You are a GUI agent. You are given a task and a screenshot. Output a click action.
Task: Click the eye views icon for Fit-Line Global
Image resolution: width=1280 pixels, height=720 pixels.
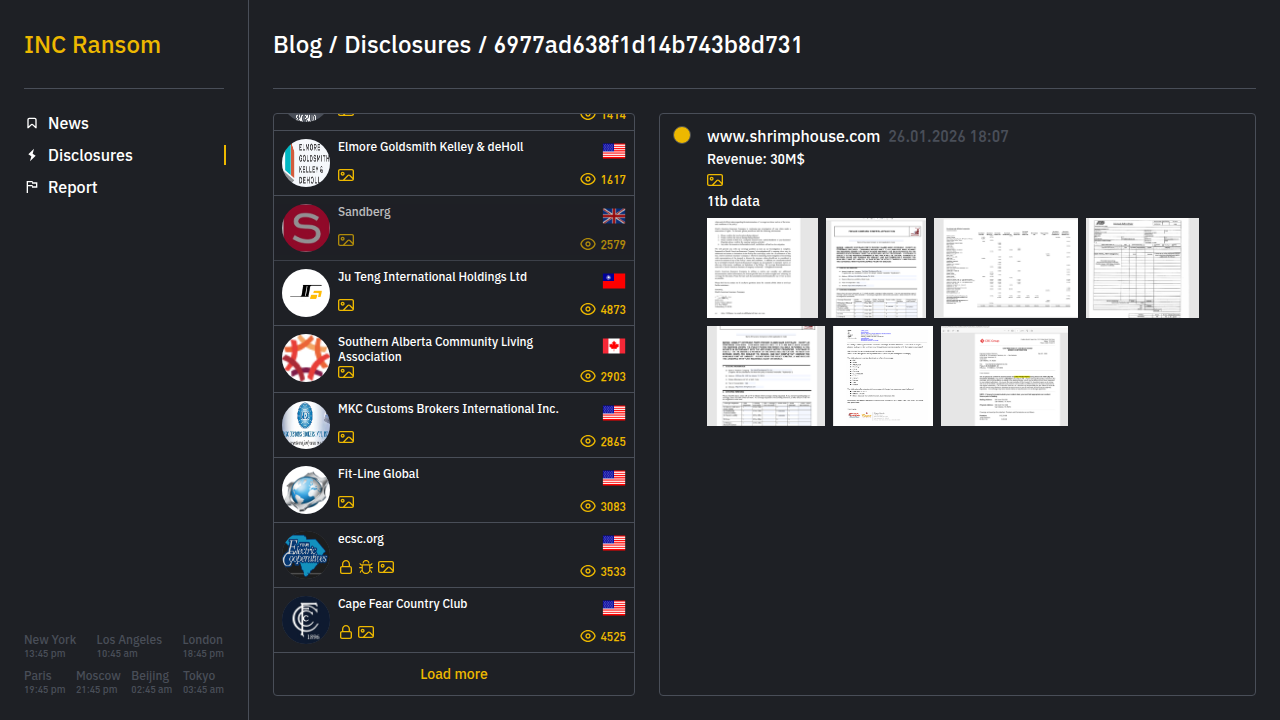click(x=588, y=506)
